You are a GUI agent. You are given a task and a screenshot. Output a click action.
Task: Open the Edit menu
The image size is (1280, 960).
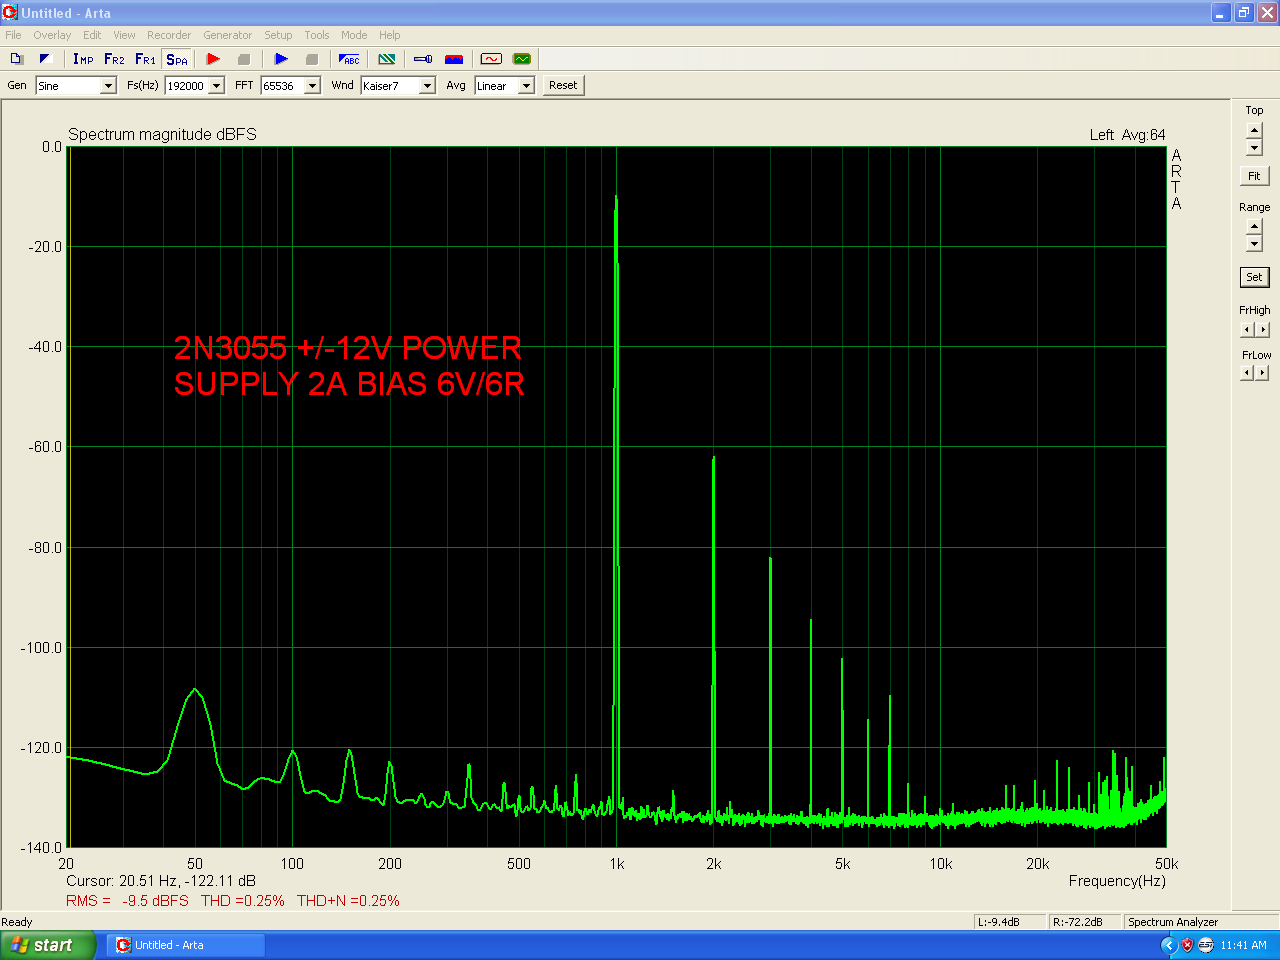(x=92, y=35)
